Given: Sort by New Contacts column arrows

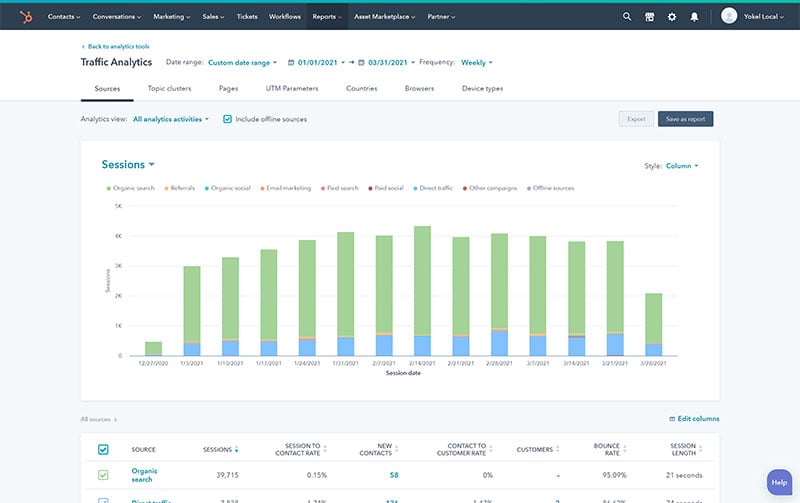Looking at the screenshot, I should pyautogui.click(x=396, y=449).
